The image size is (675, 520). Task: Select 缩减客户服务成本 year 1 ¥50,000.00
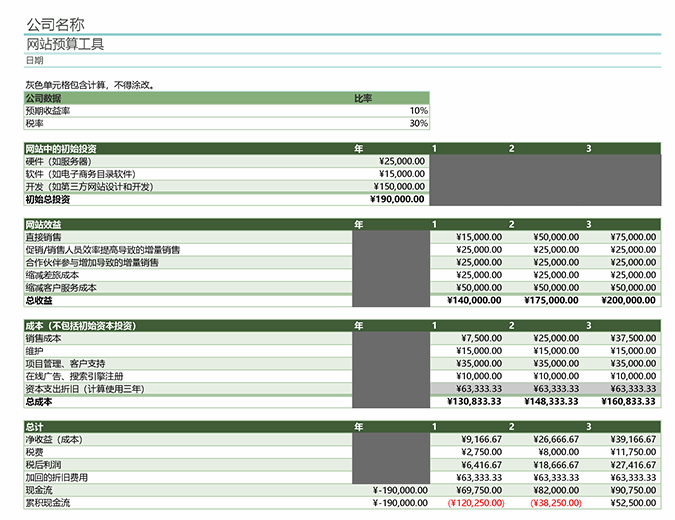(x=479, y=287)
